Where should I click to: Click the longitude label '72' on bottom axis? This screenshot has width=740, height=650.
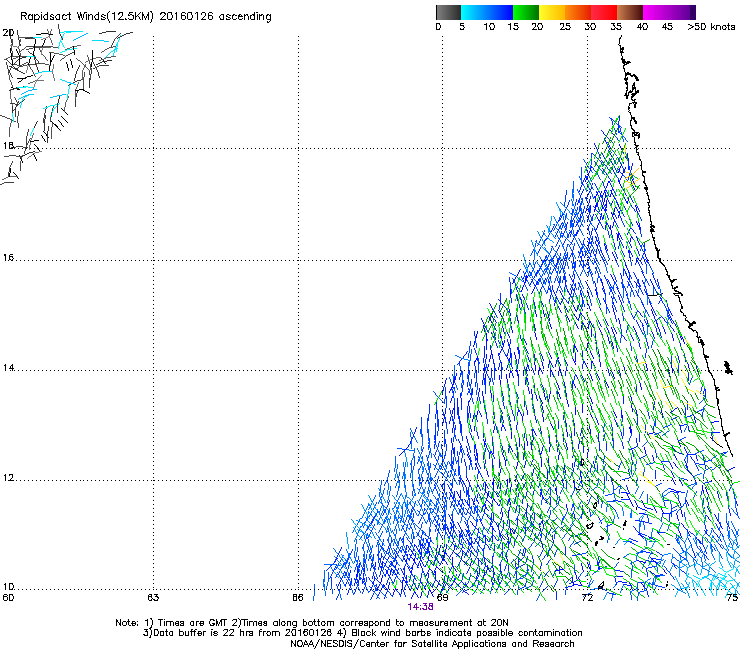587,598
